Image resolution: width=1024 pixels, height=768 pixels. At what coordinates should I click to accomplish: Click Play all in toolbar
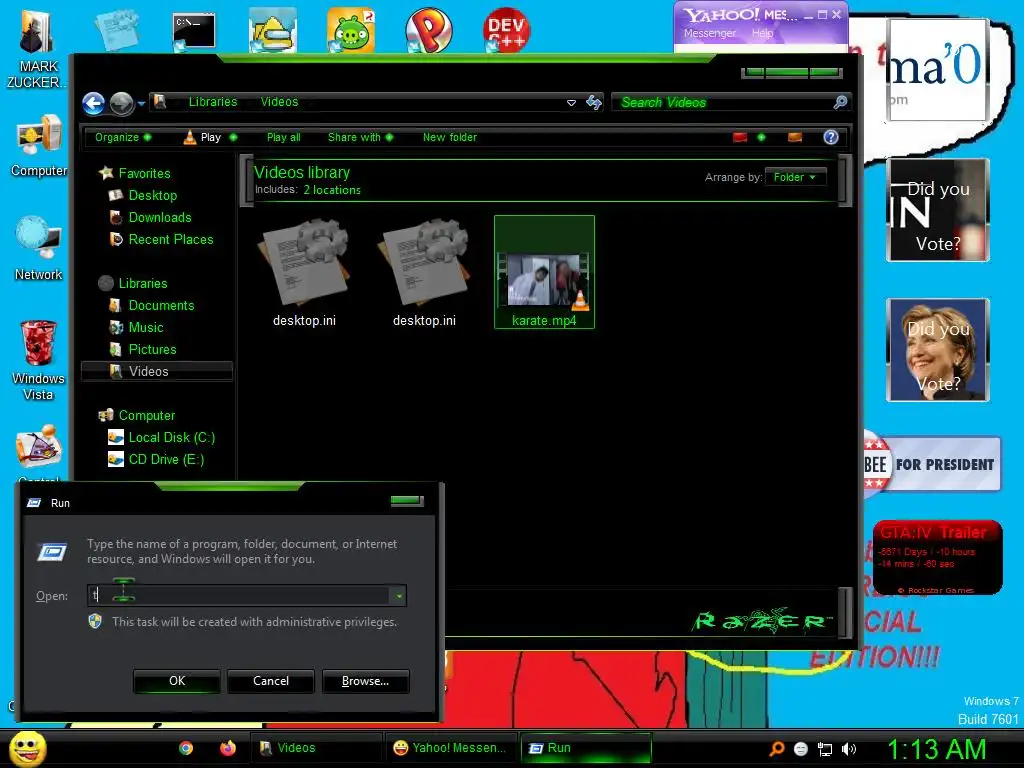pyautogui.click(x=283, y=137)
